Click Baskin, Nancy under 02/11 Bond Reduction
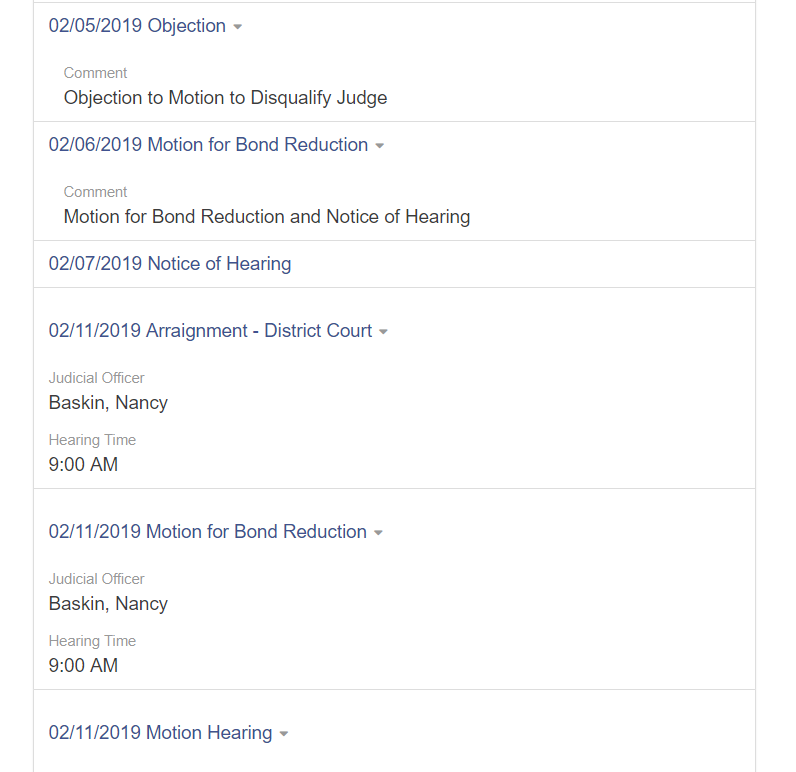Screen dimensions: 796x772 (108, 604)
